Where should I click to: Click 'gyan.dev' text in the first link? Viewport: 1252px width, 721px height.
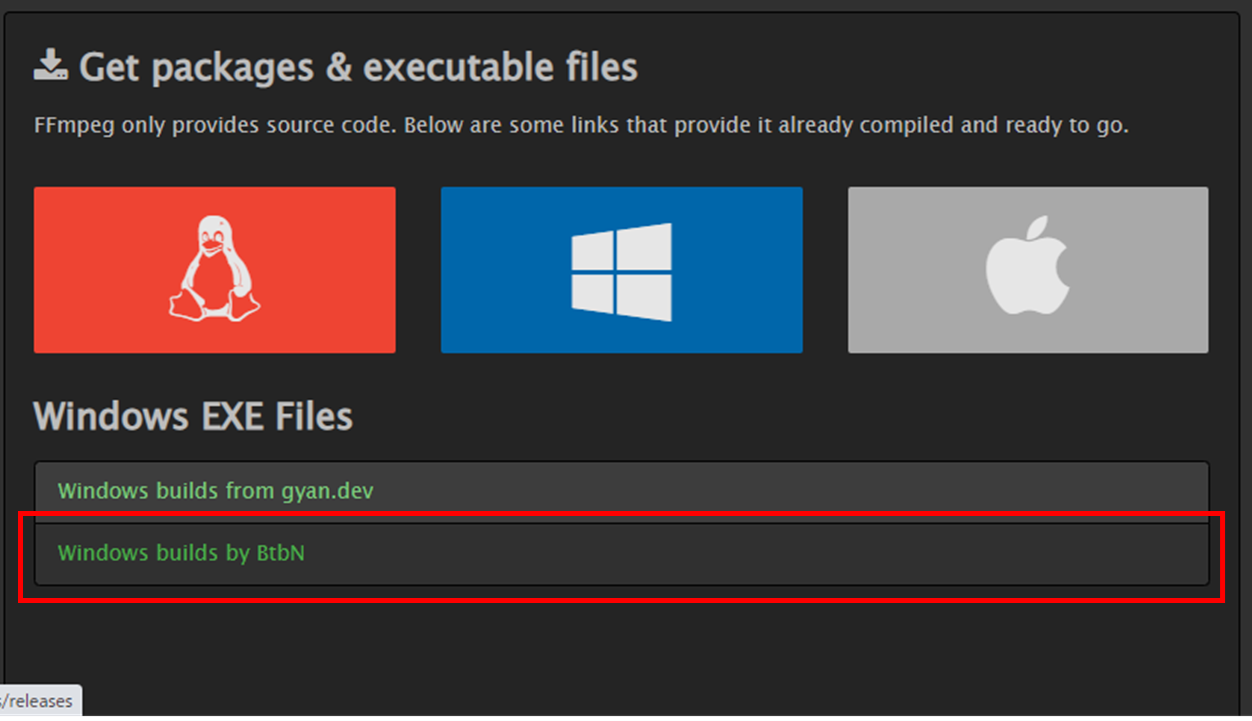[x=327, y=491]
